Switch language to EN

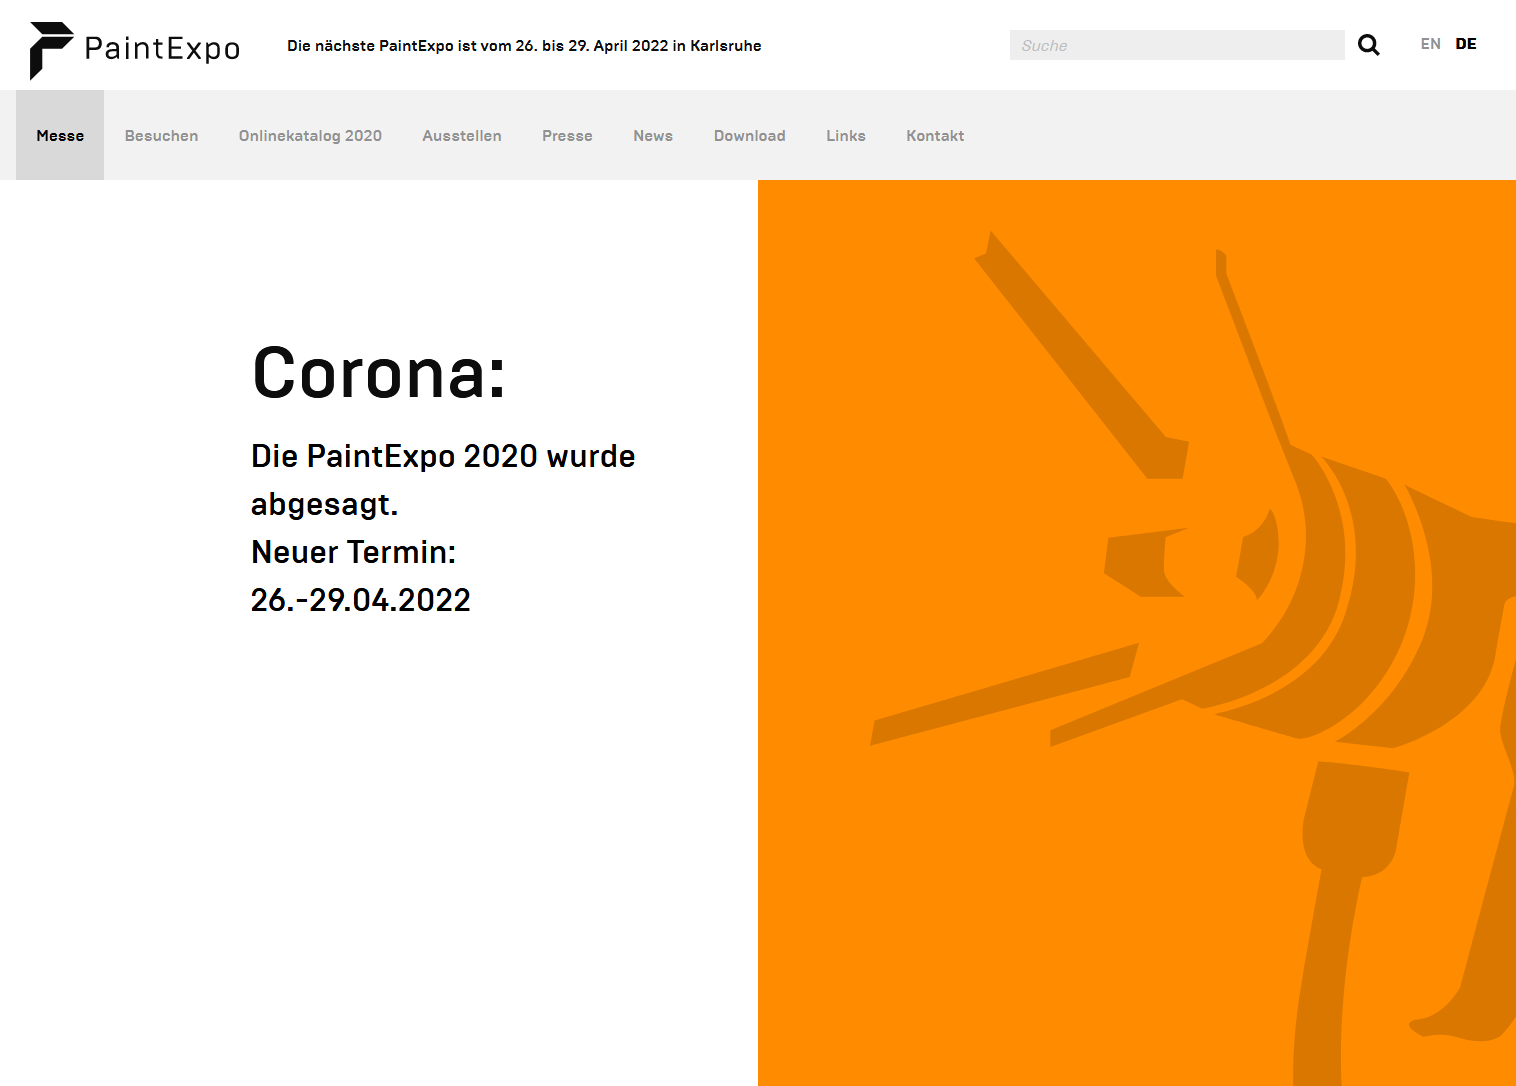[1430, 44]
